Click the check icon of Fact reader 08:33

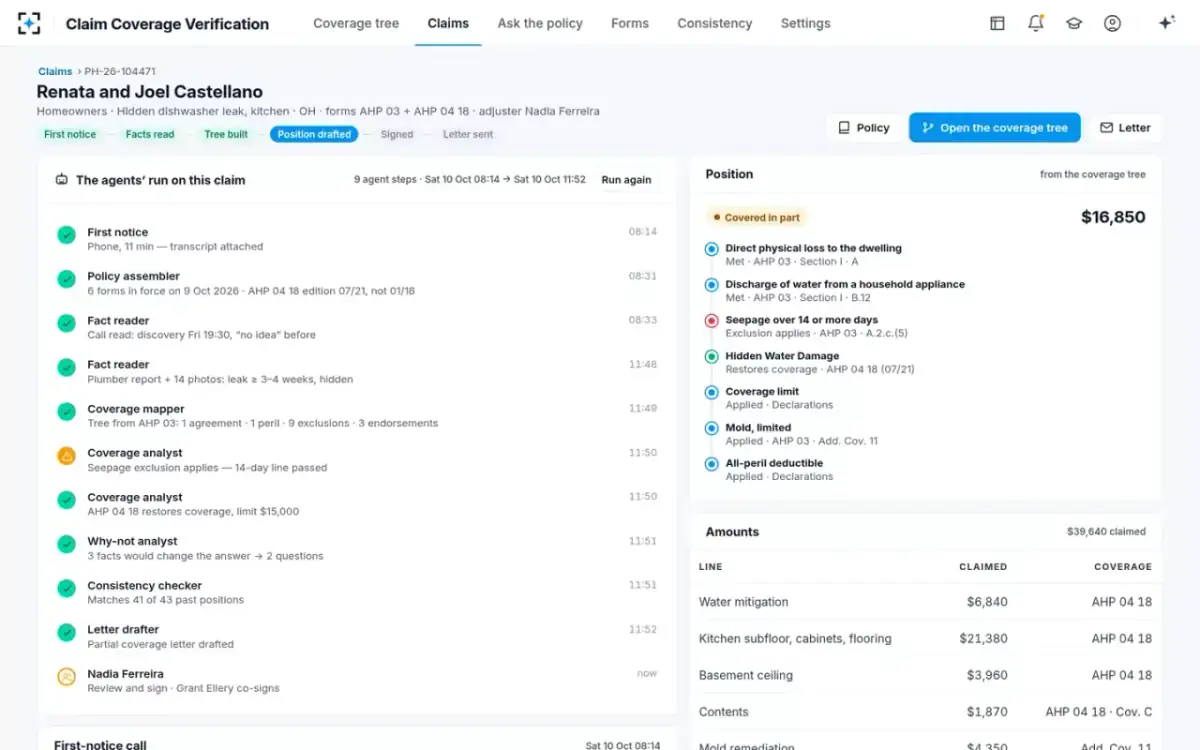coord(66,323)
